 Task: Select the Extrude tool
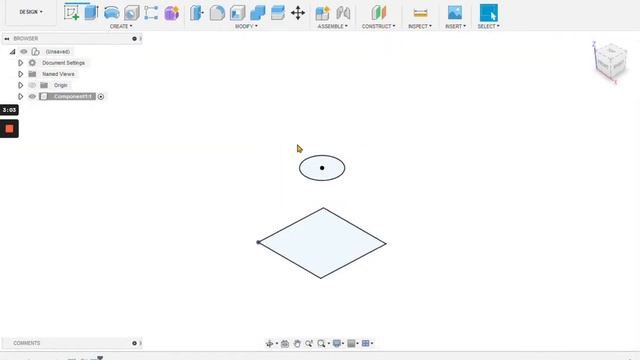pyautogui.click(x=91, y=13)
